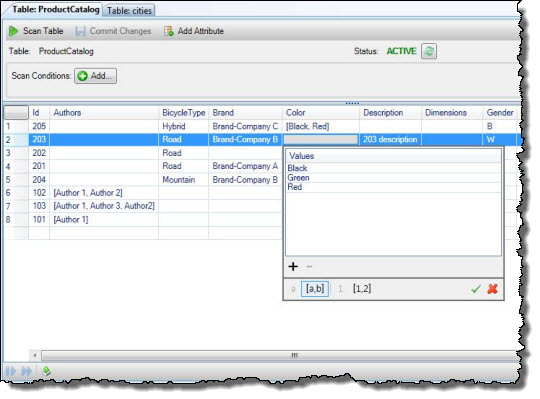Click the next page arrow at the bottom left
The width and height of the screenshot is (540, 399).
11,371
